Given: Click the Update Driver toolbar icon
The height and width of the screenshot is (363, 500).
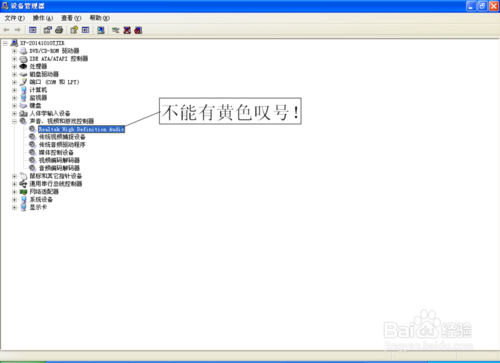Looking at the screenshot, I should point(115,30).
